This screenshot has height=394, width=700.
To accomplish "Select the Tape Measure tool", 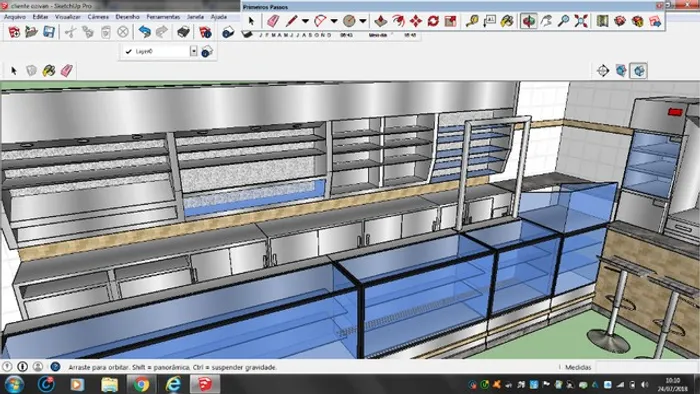I will pos(472,21).
